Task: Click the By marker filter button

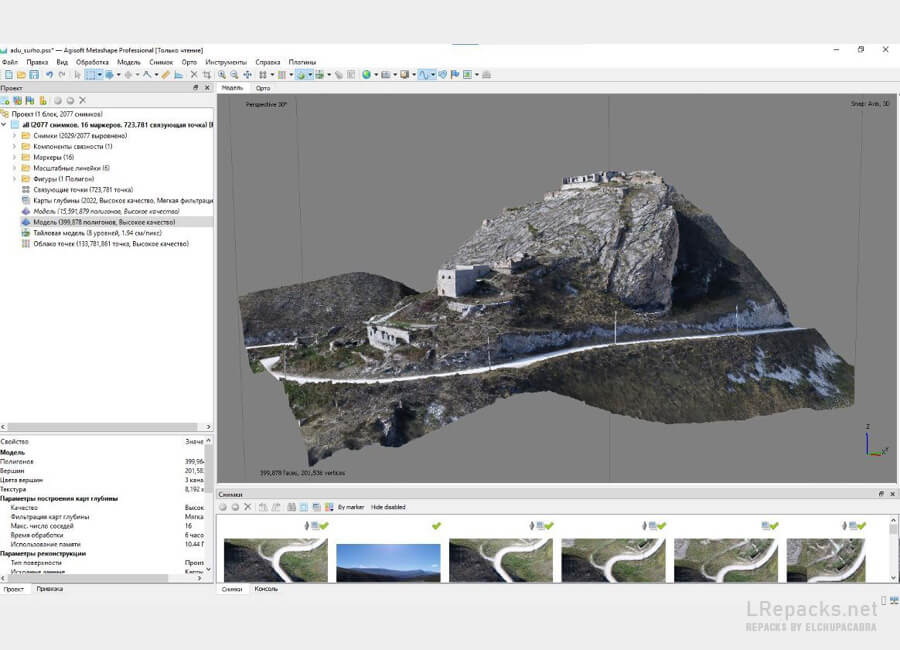Action: [351, 507]
